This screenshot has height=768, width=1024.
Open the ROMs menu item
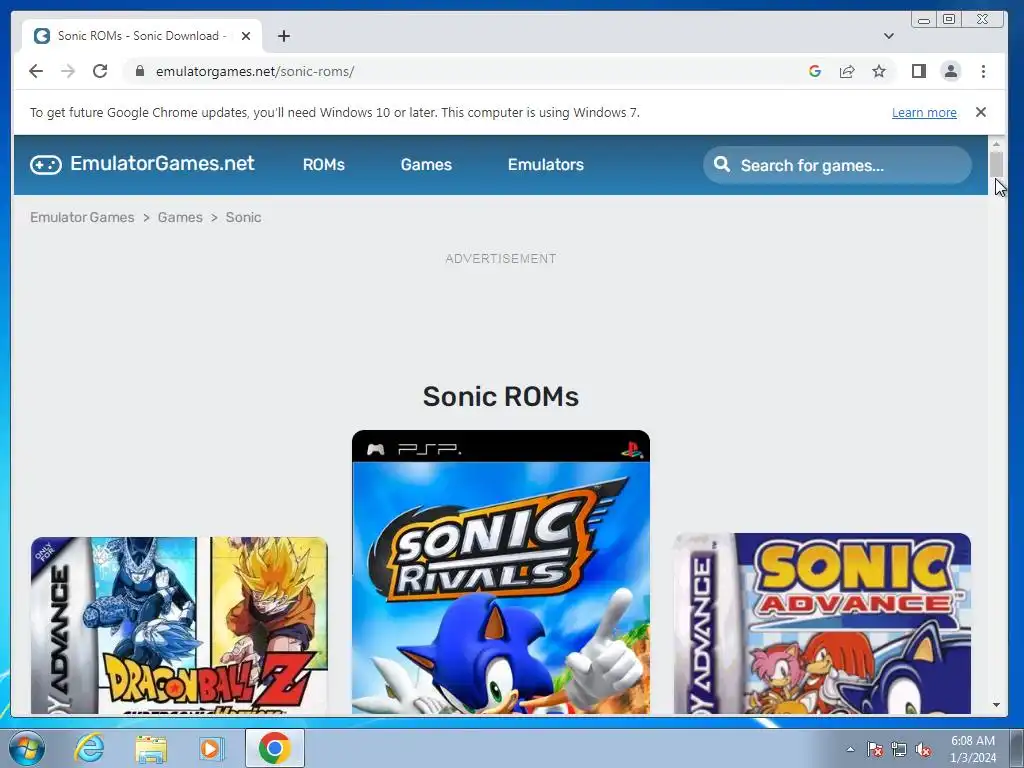click(x=324, y=165)
